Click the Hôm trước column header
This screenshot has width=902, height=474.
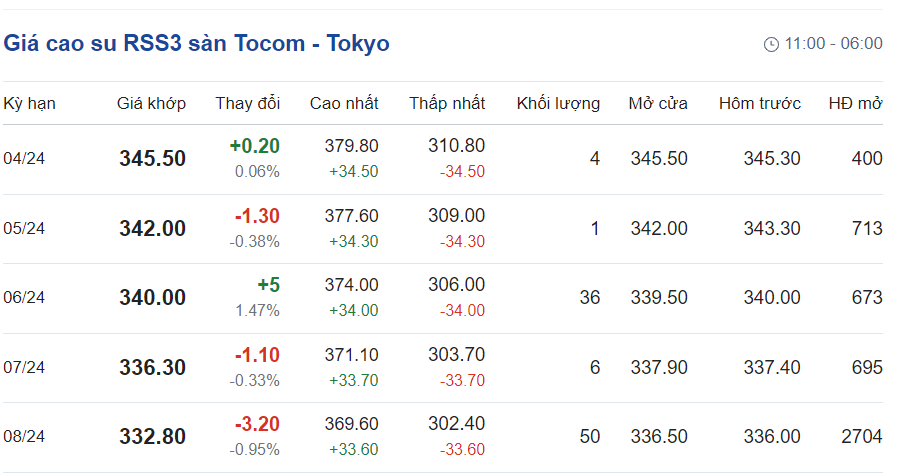click(760, 103)
